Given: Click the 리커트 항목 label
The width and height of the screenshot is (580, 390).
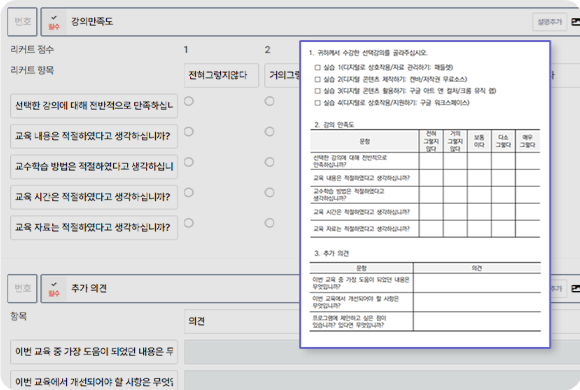Looking at the screenshot, I should point(32,70).
